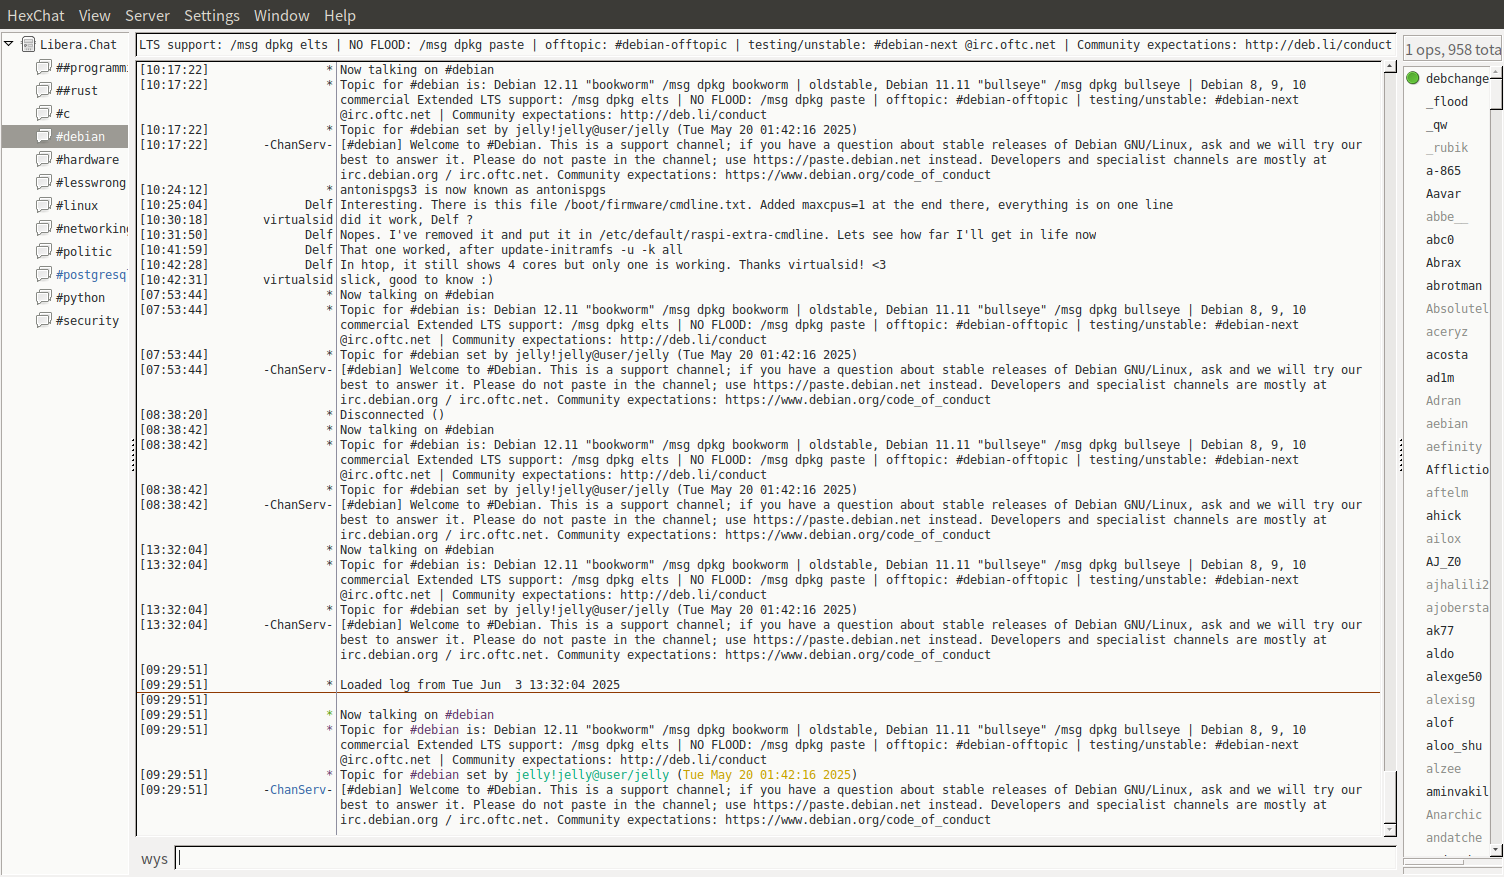1504x877 pixels.
Task: Click the channel icon beside #c
Action: pyautogui.click(x=44, y=113)
